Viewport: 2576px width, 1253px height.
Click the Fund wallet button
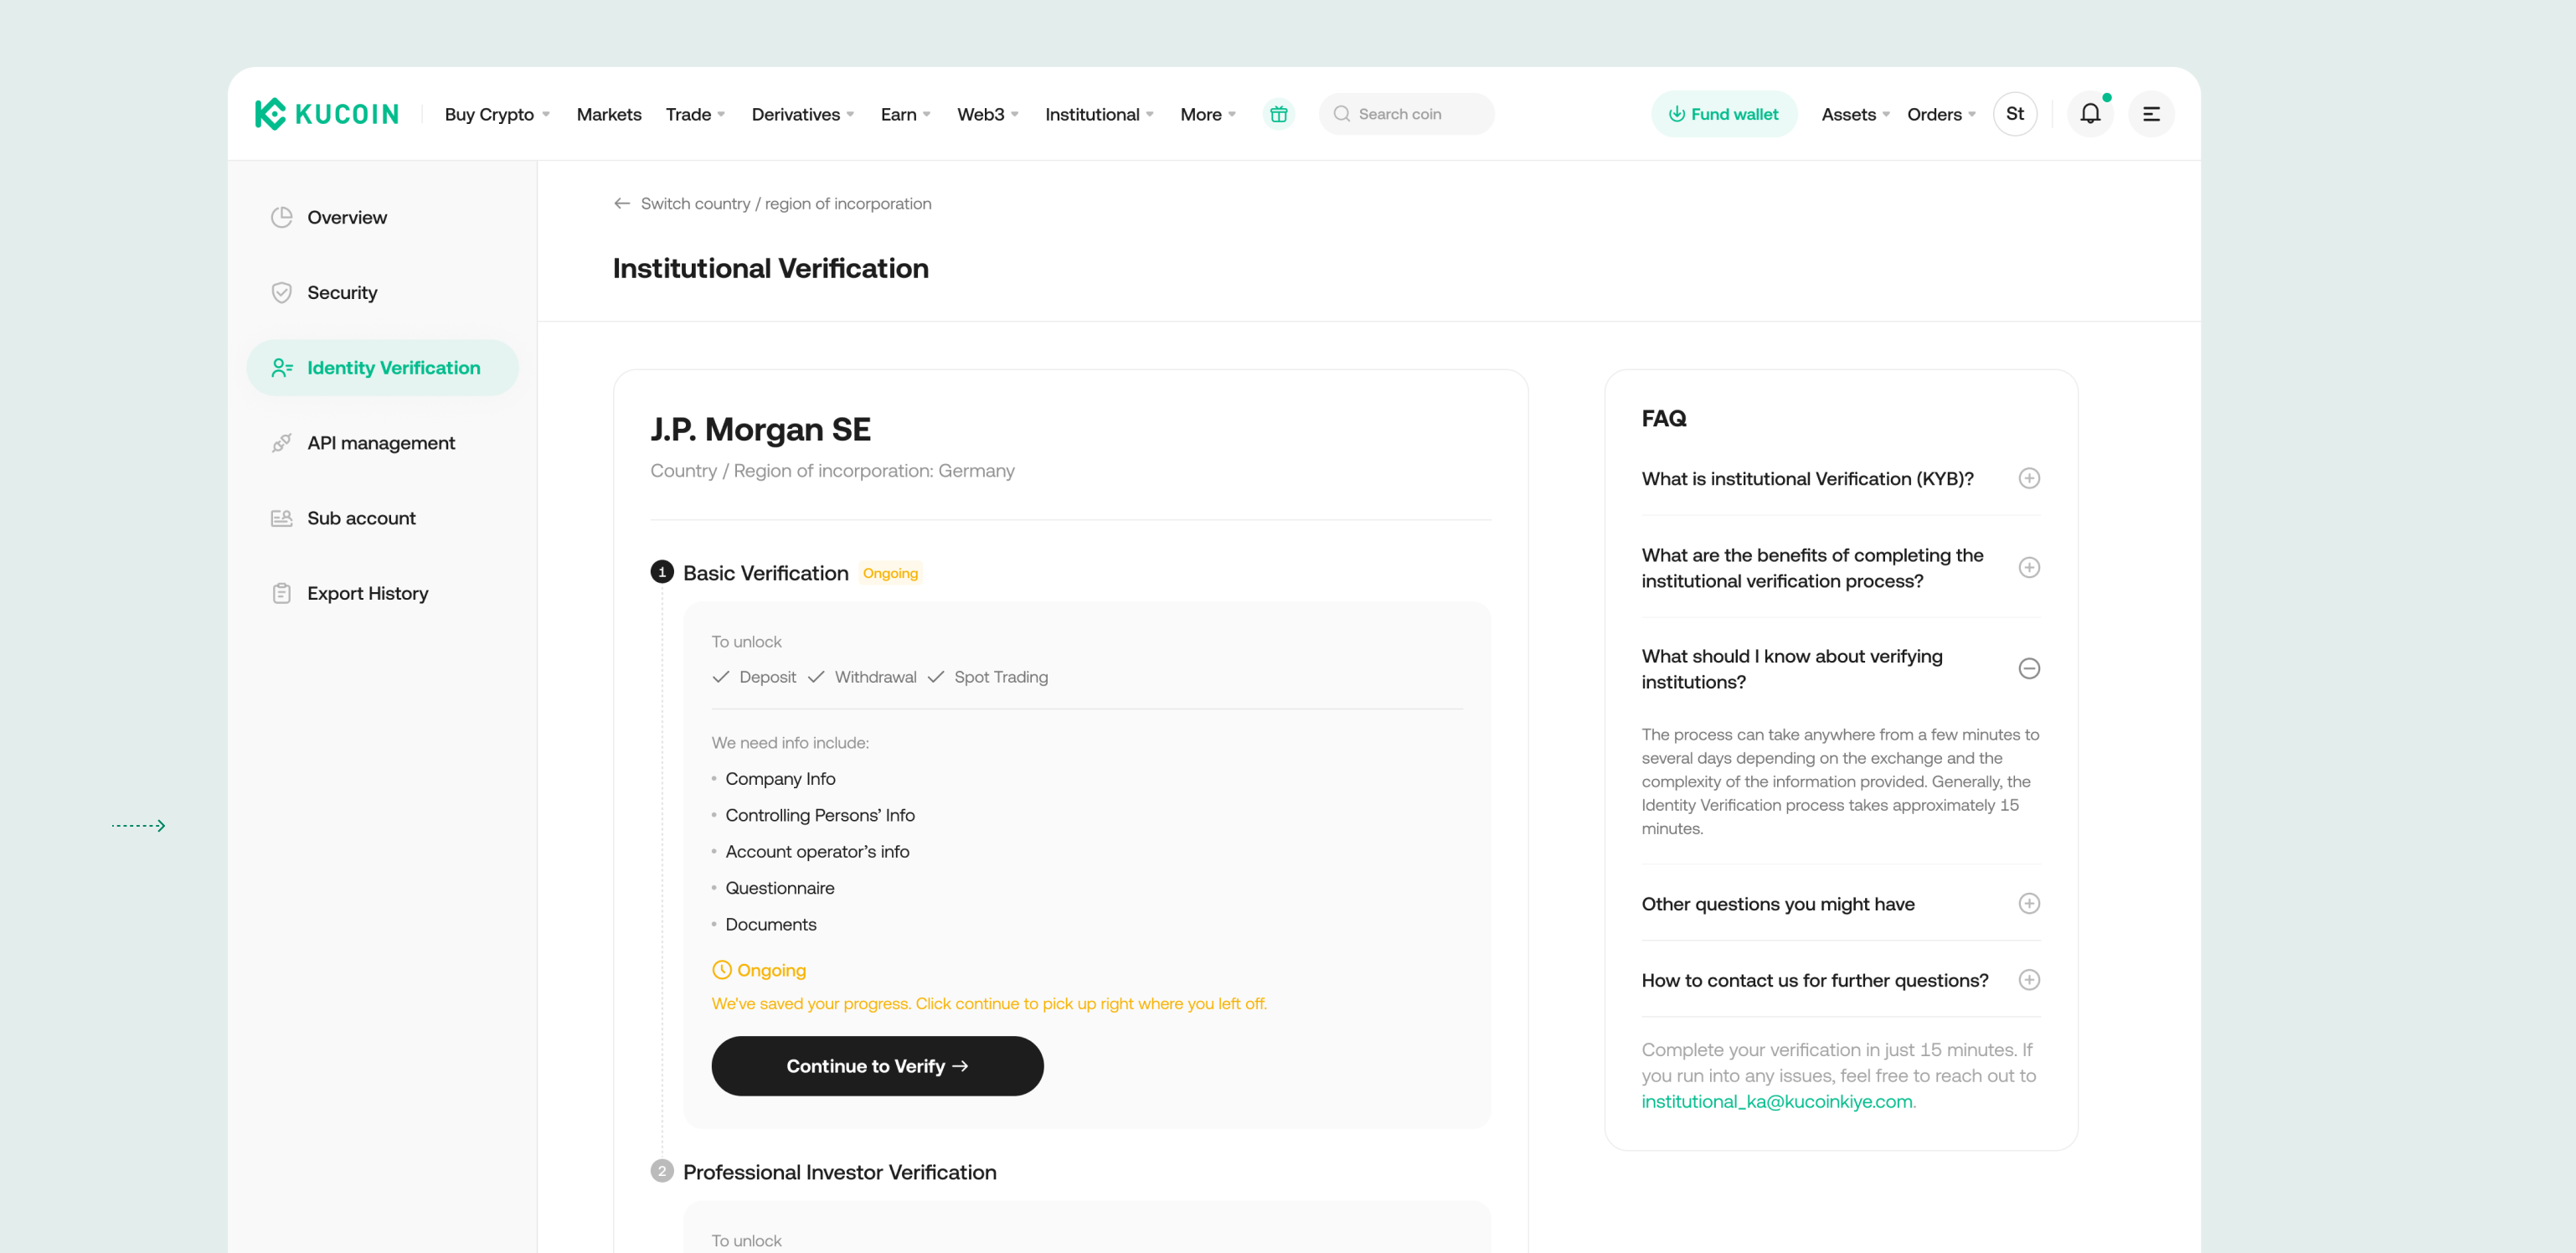[1723, 114]
